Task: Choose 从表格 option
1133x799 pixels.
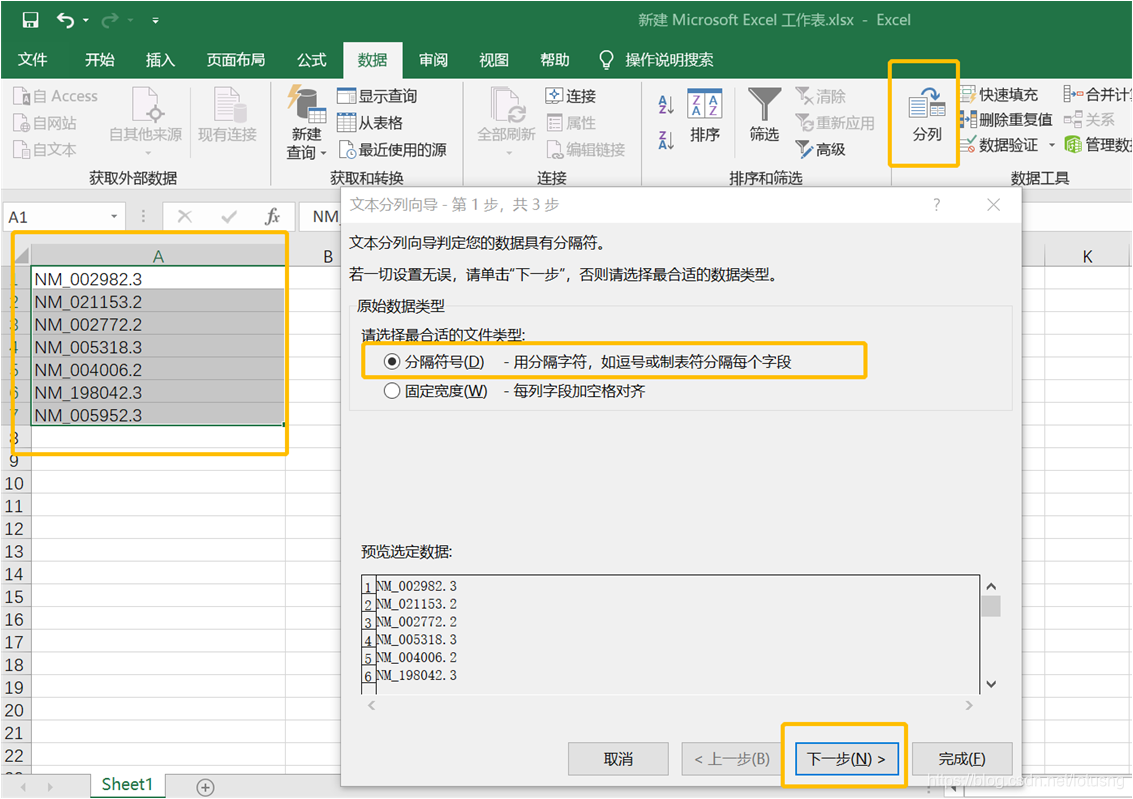Action: point(370,123)
